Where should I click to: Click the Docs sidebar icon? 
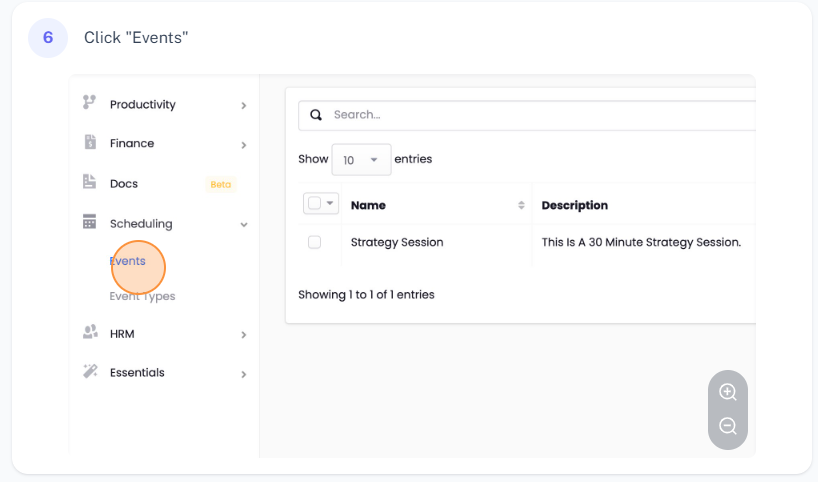pos(89,183)
